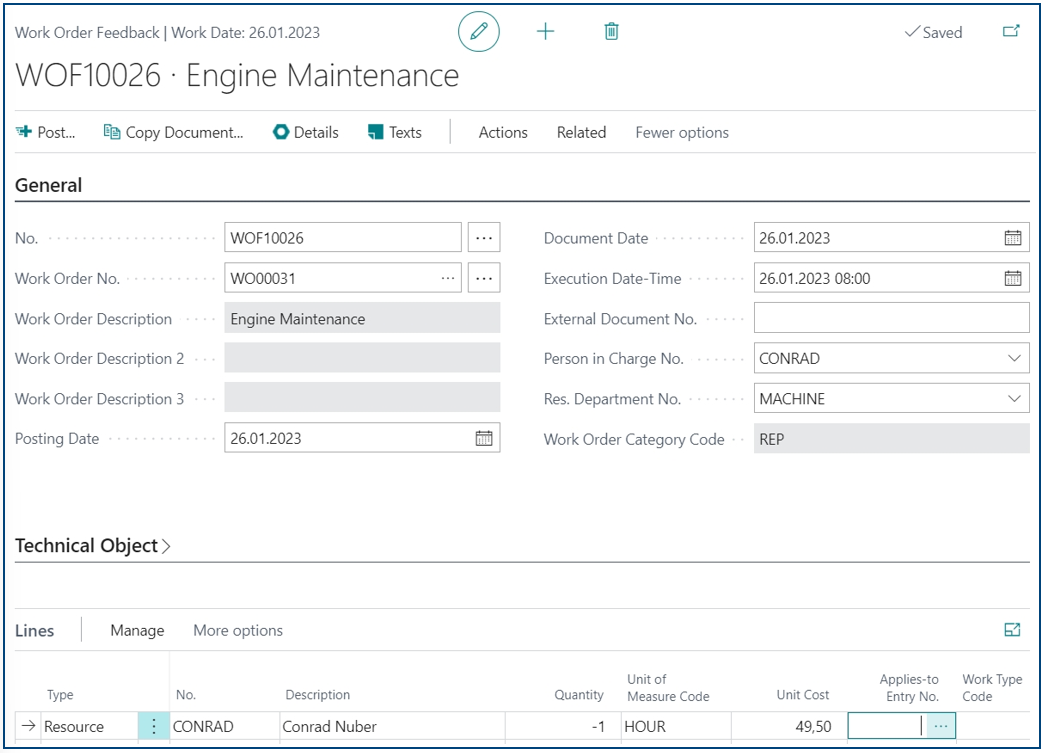Open the Actions menu
Viewport: 1045px width, 753px height.
click(x=503, y=133)
